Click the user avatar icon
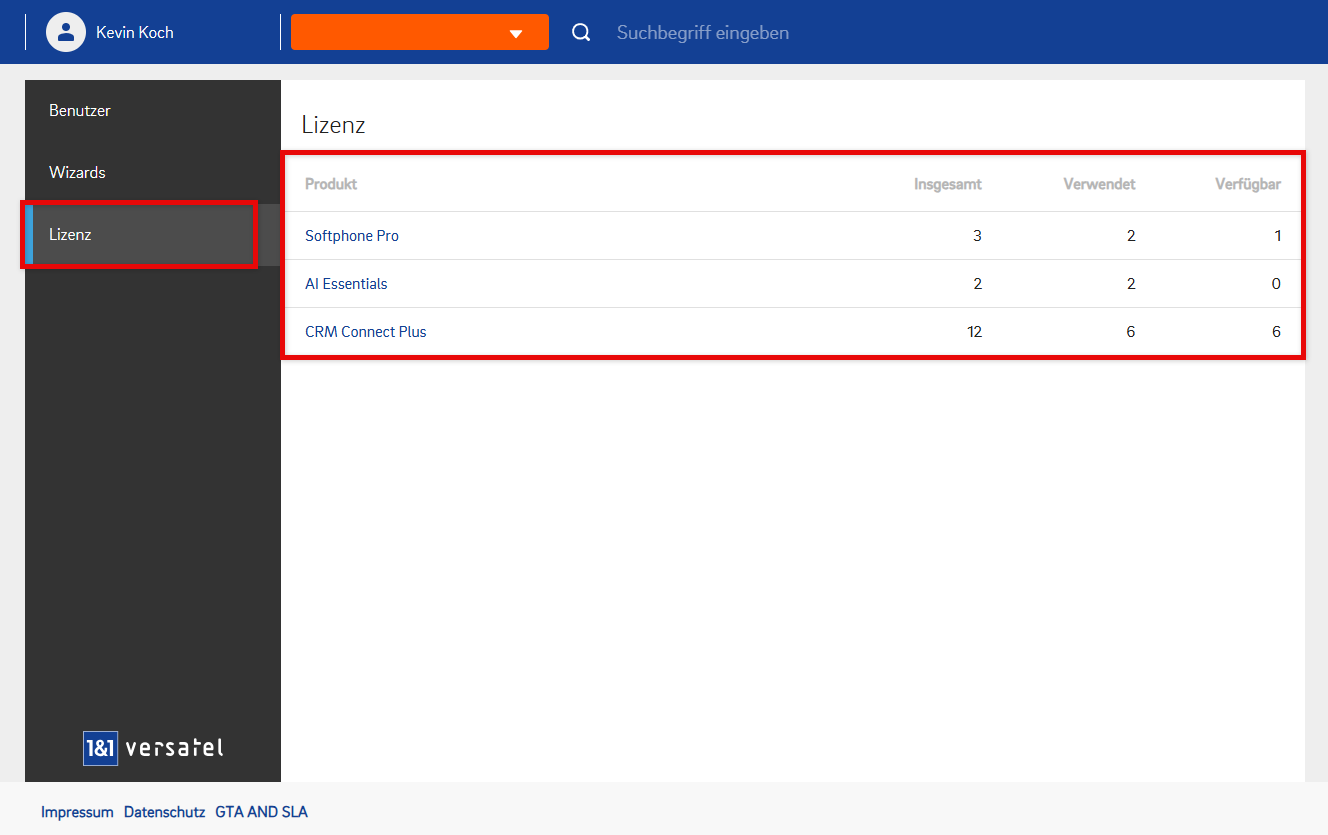 (65, 32)
